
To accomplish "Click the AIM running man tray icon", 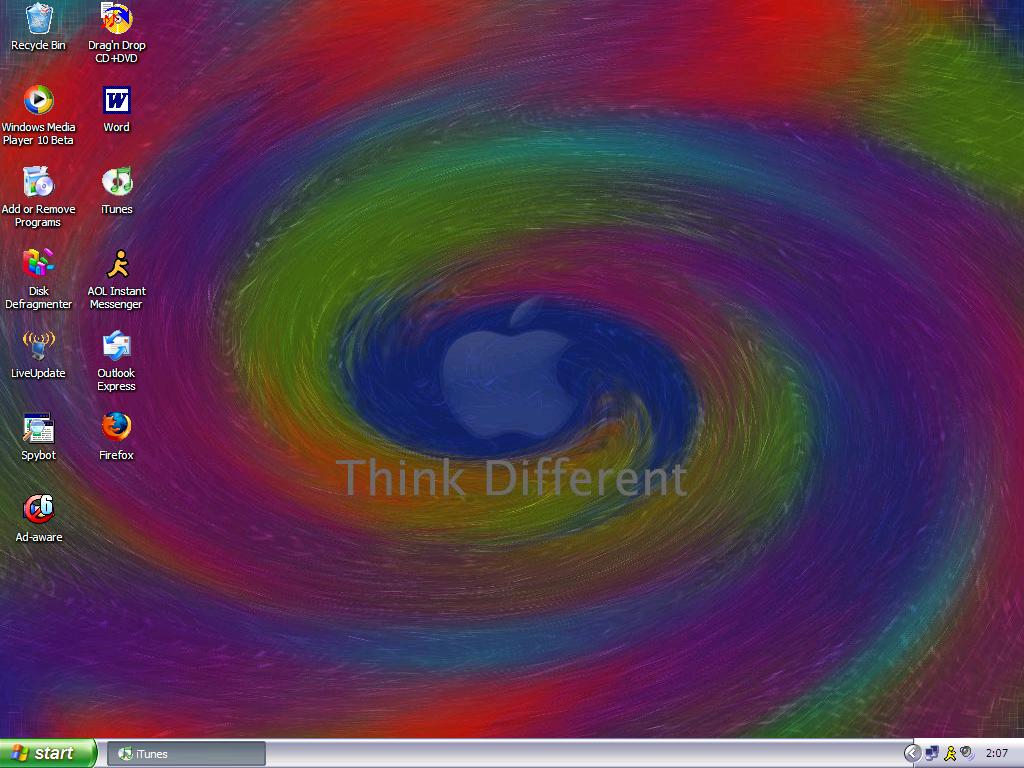I will [950, 754].
